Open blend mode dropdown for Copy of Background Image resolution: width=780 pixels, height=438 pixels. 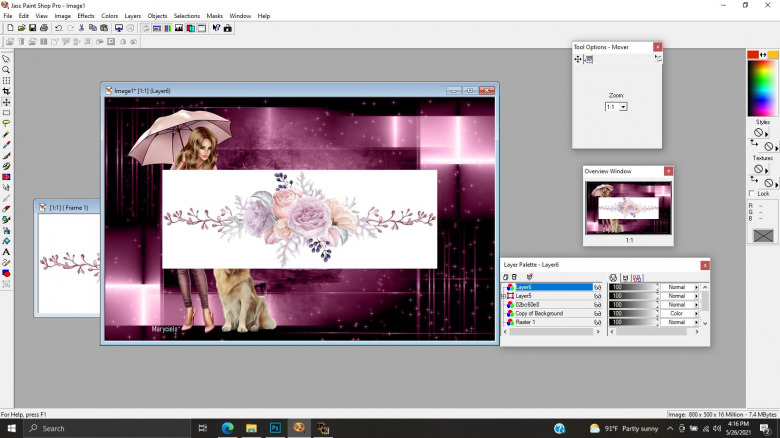696,314
